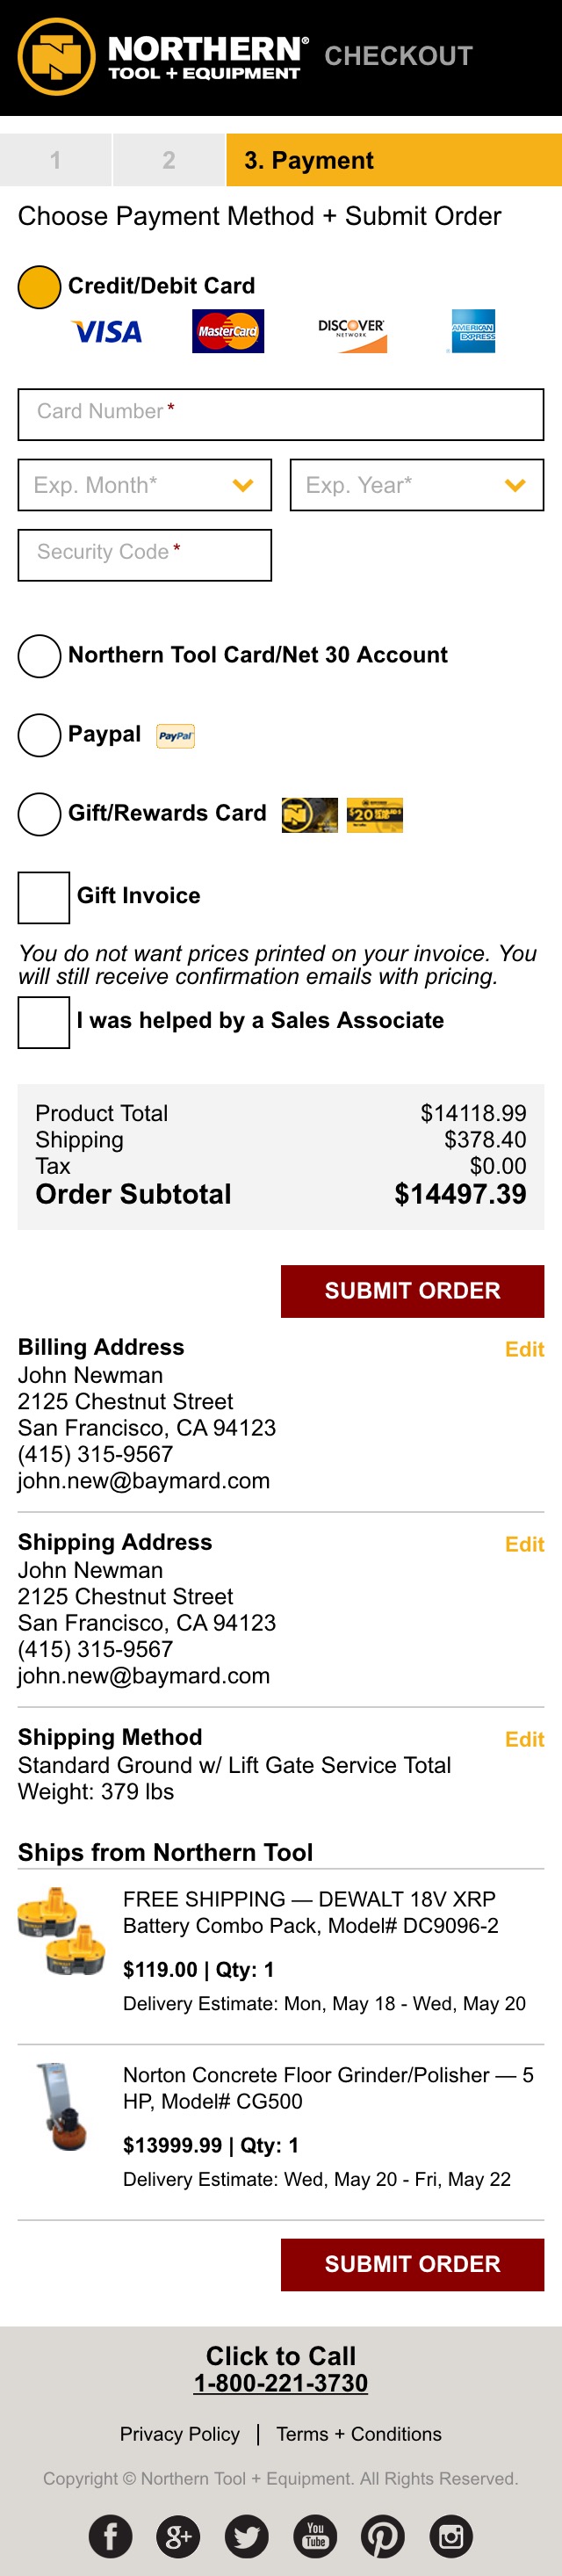Switch to checkout step 2 tab
This screenshot has height=2576, width=562.
(x=169, y=160)
